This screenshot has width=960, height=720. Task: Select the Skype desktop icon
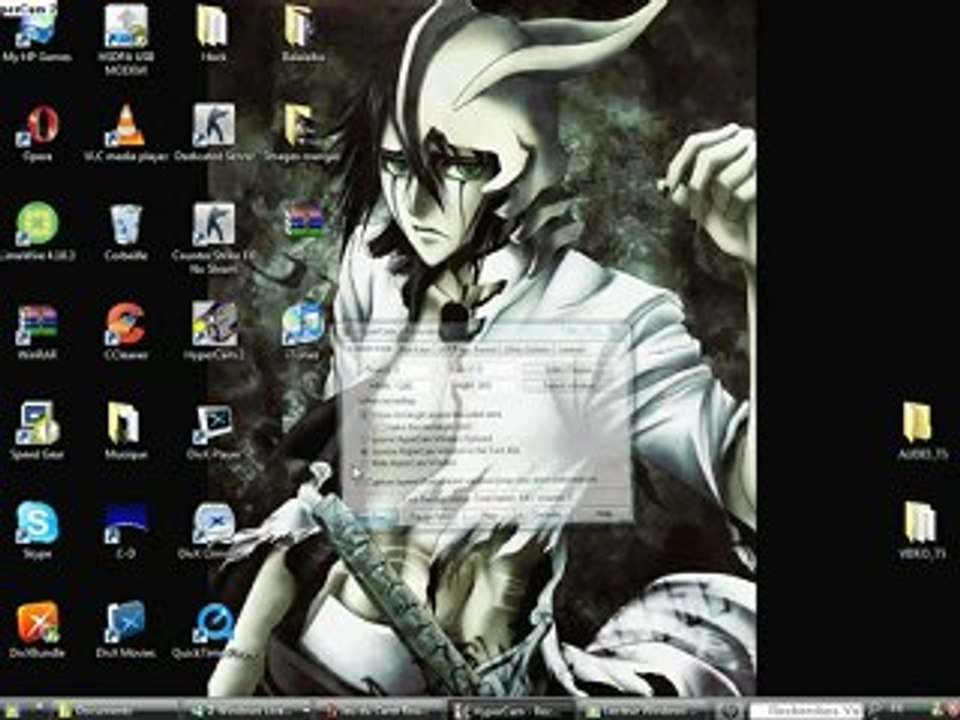tap(37, 530)
